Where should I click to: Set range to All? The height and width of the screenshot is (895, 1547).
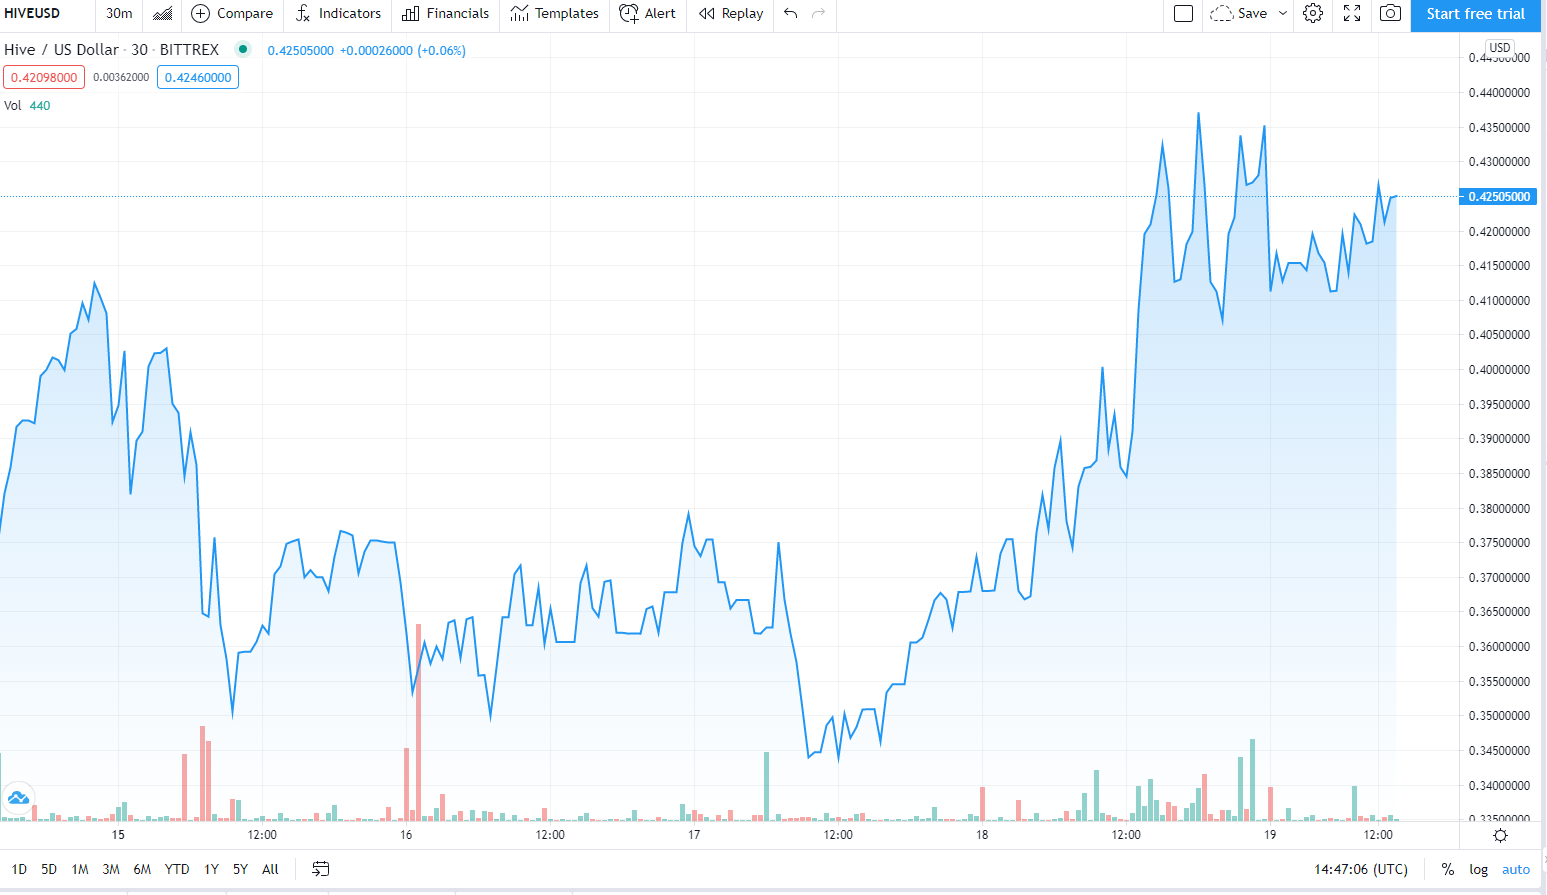click(270, 870)
